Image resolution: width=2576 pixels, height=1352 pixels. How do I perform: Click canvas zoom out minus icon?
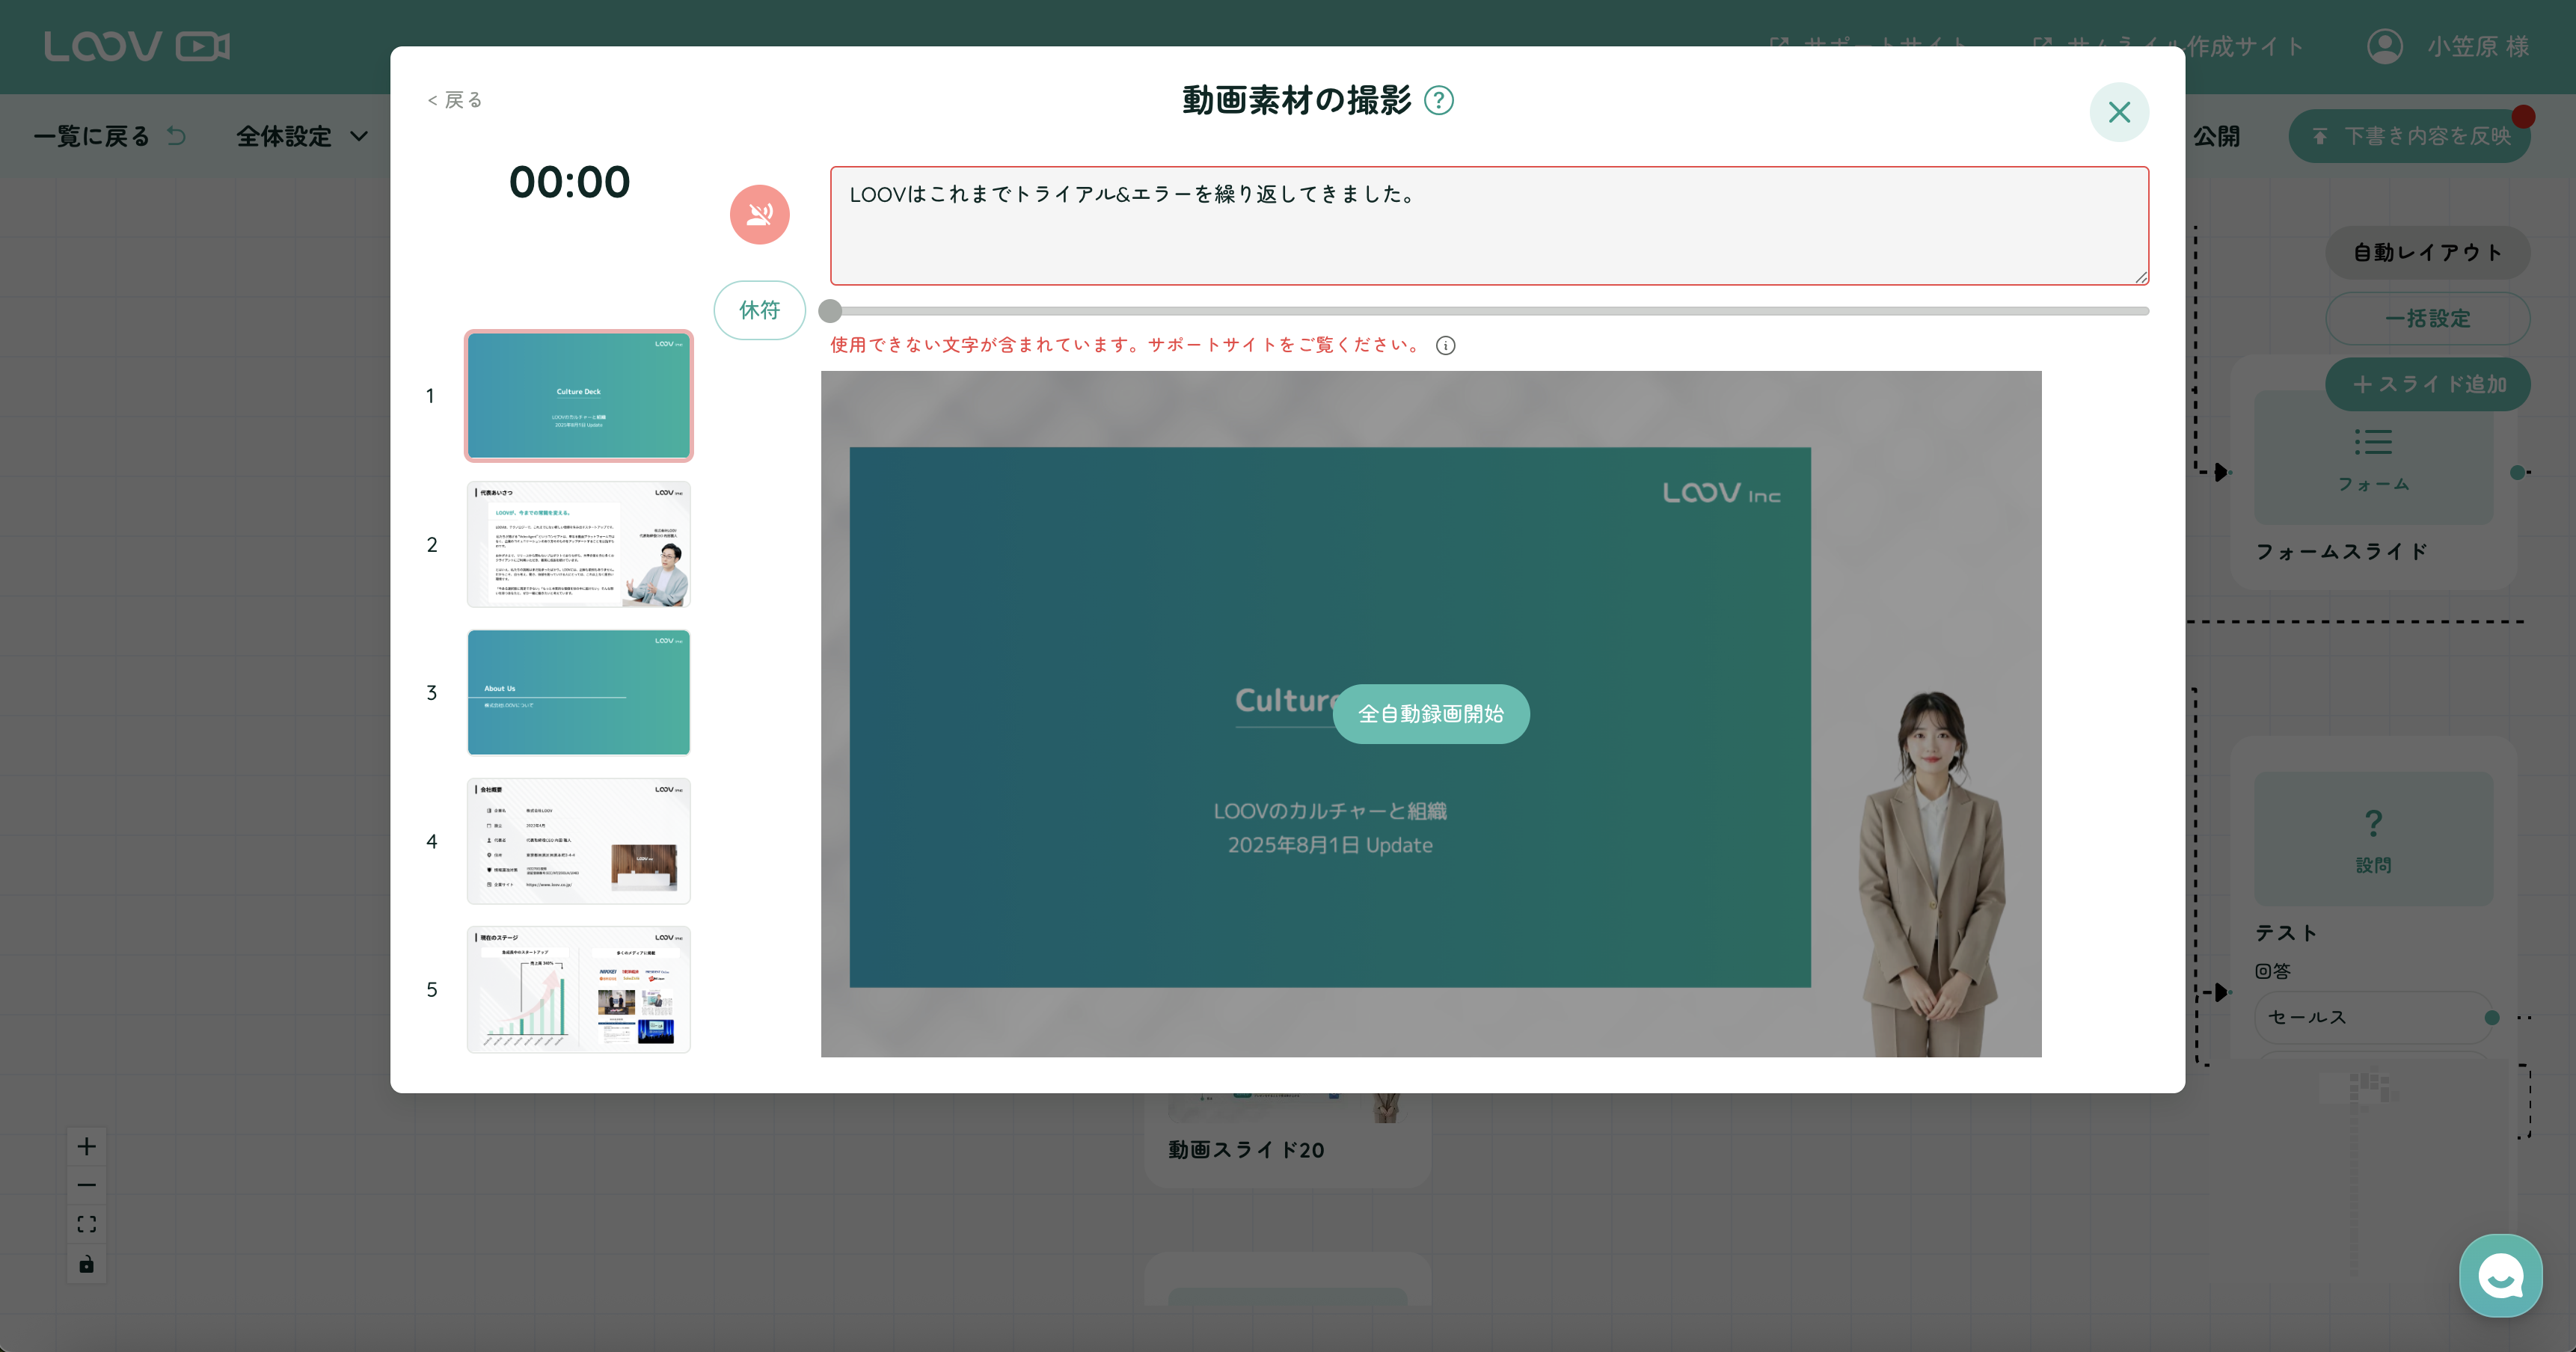pyautogui.click(x=87, y=1185)
